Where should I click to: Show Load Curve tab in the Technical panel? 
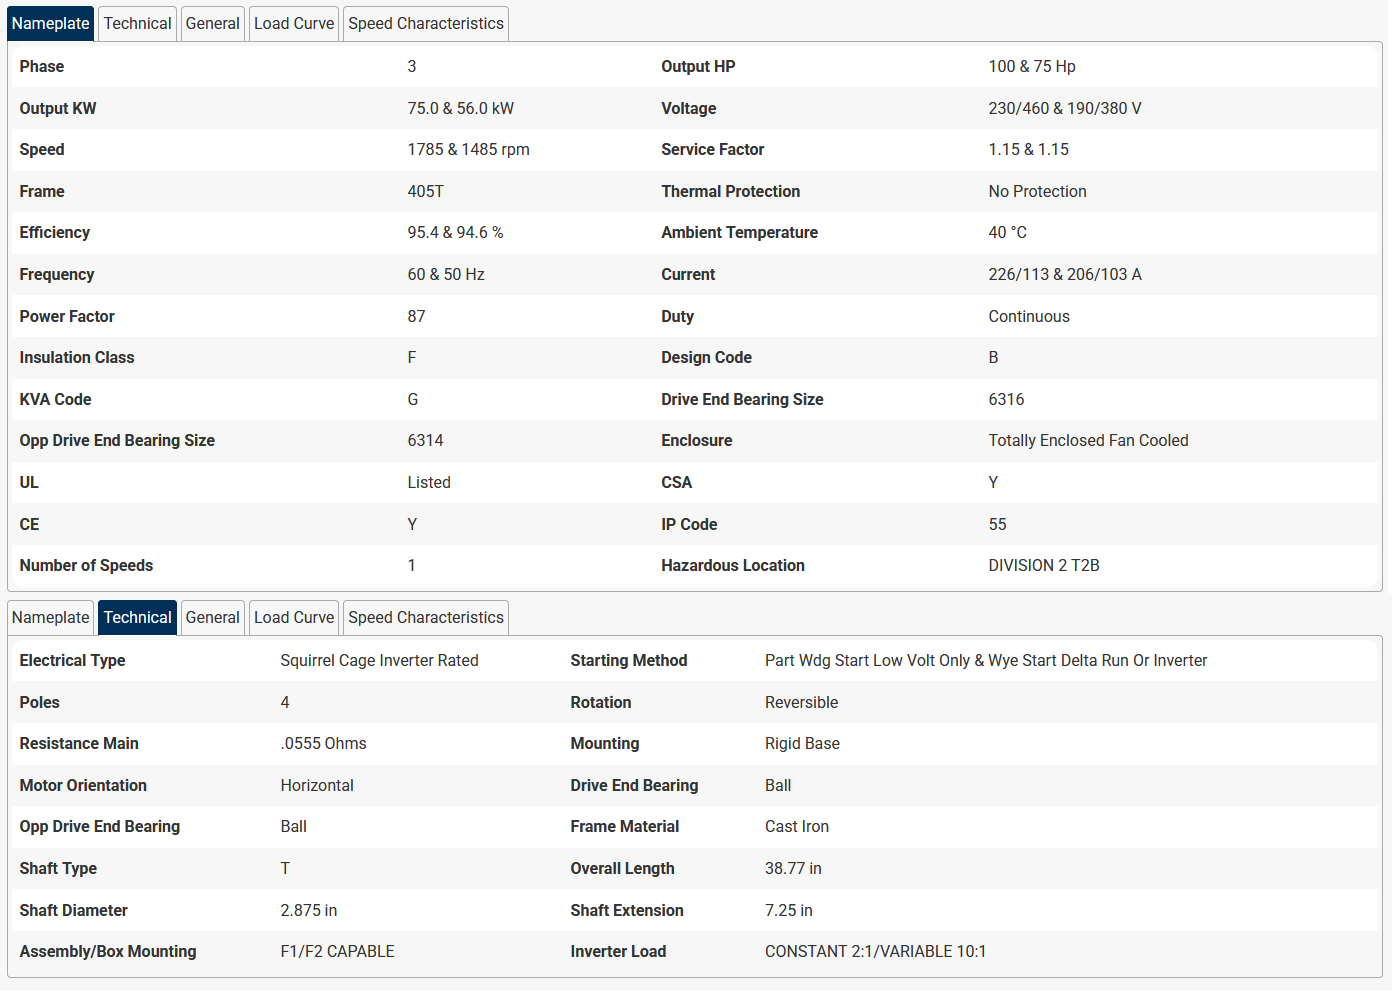click(294, 617)
